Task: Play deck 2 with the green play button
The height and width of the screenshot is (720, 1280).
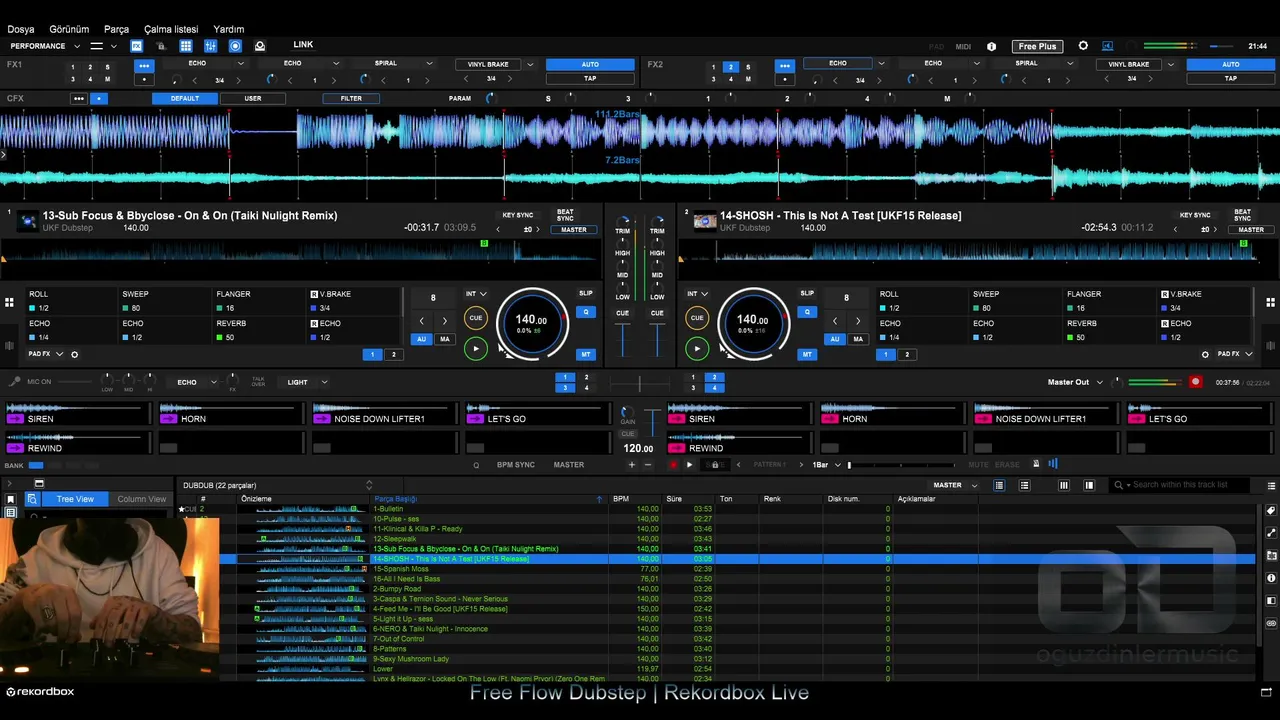Action: [x=696, y=348]
